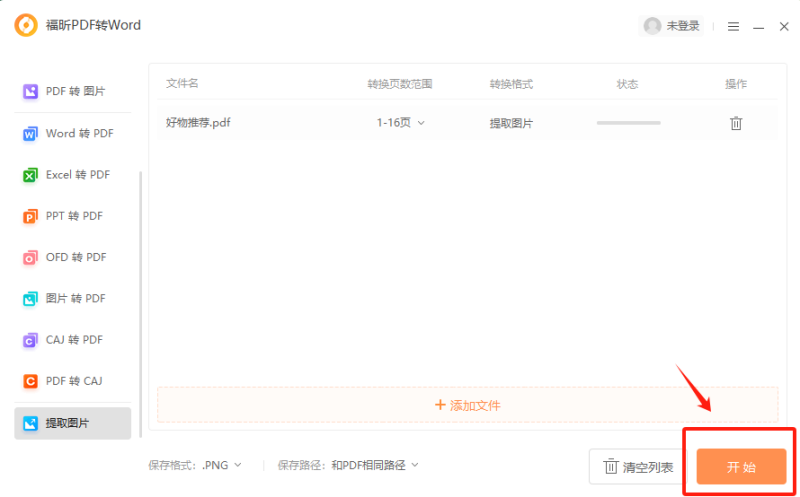The width and height of the screenshot is (800, 497).
Task: Click the 图片 转 PDF icon
Action: [x=30, y=299]
